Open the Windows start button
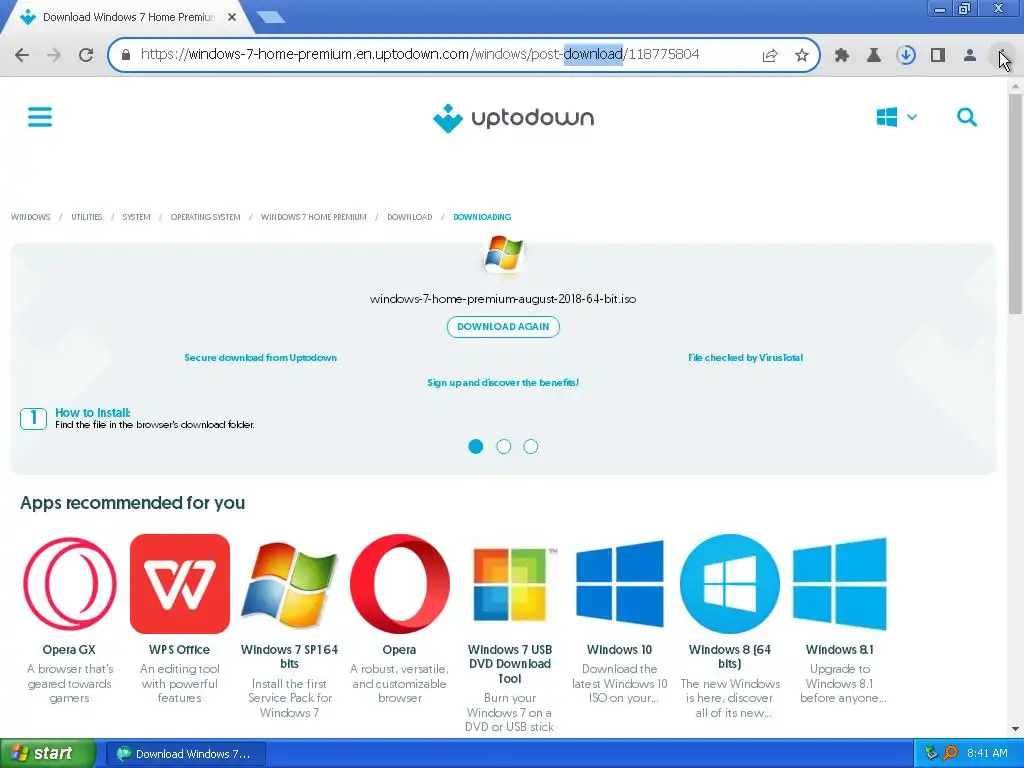 tap(47, 754)
